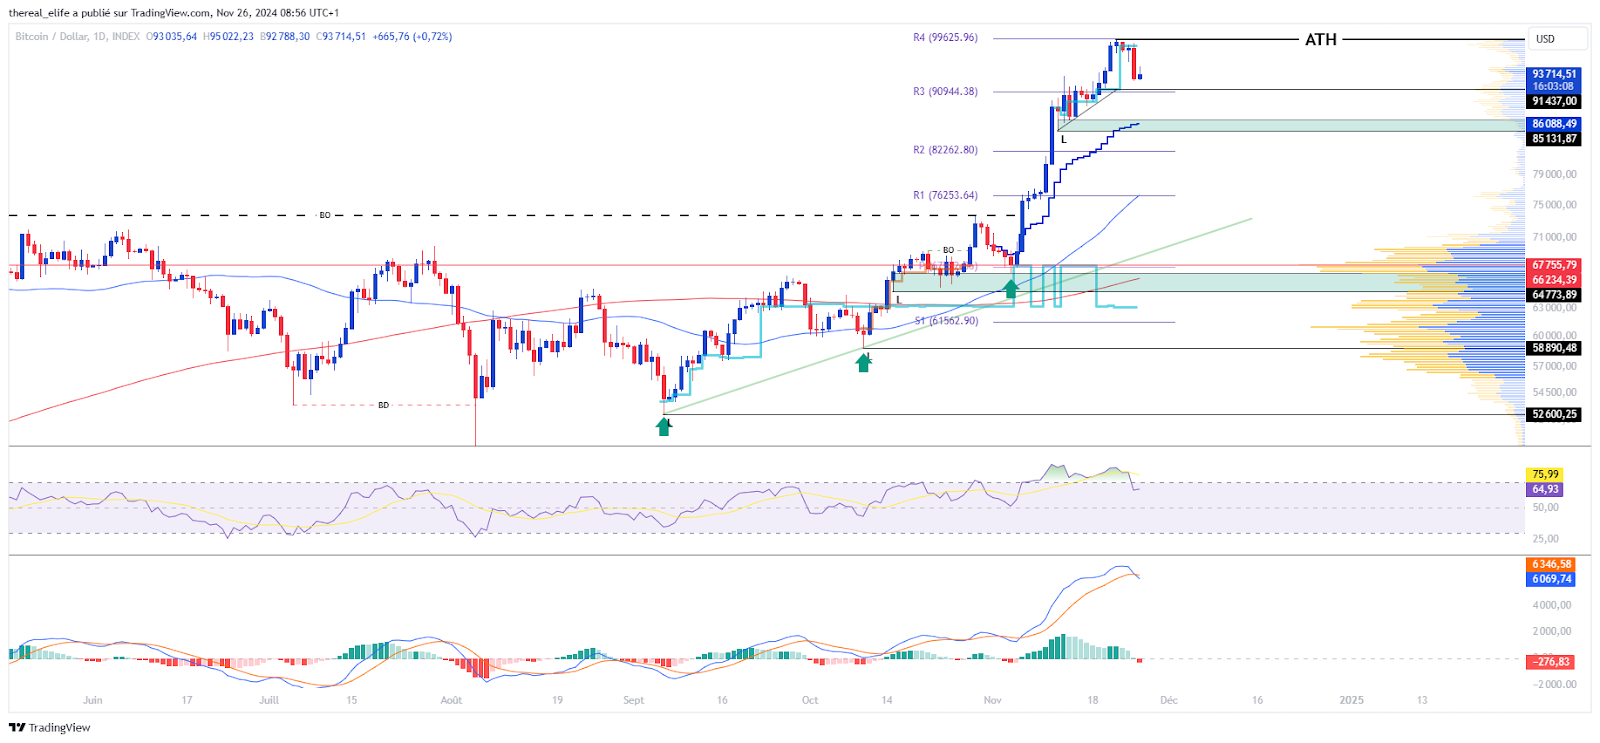Image resolution: width=1600 pixels, height=743 pixels.
Task: Click the 2025 label on the time axis
Action: coord(1351,700)
